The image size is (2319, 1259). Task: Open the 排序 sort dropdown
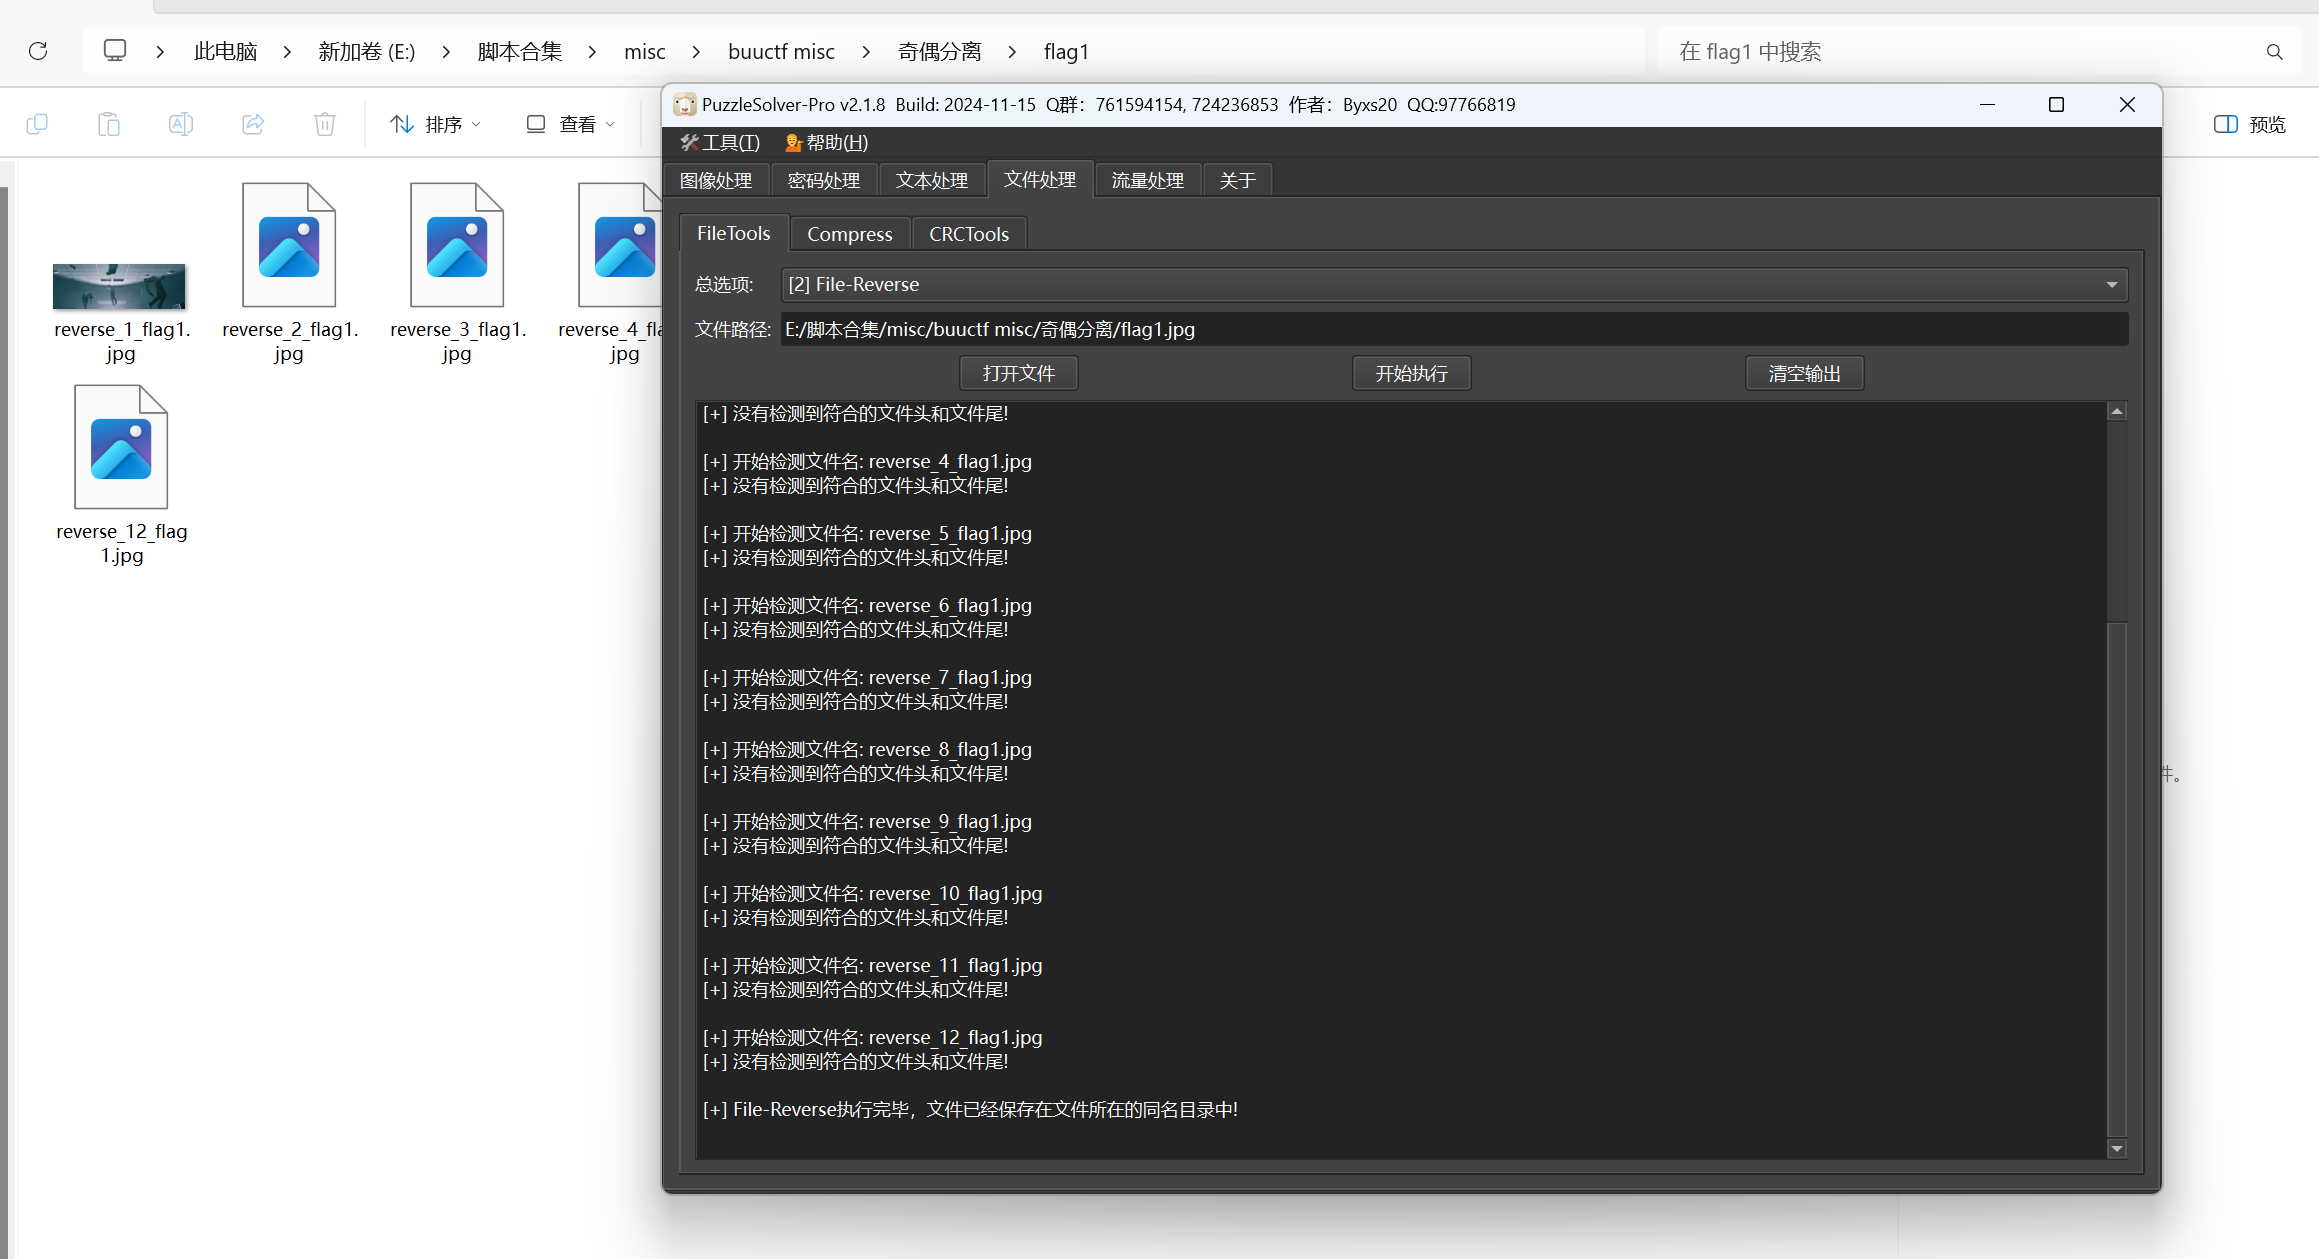click(x=435, y=124)
